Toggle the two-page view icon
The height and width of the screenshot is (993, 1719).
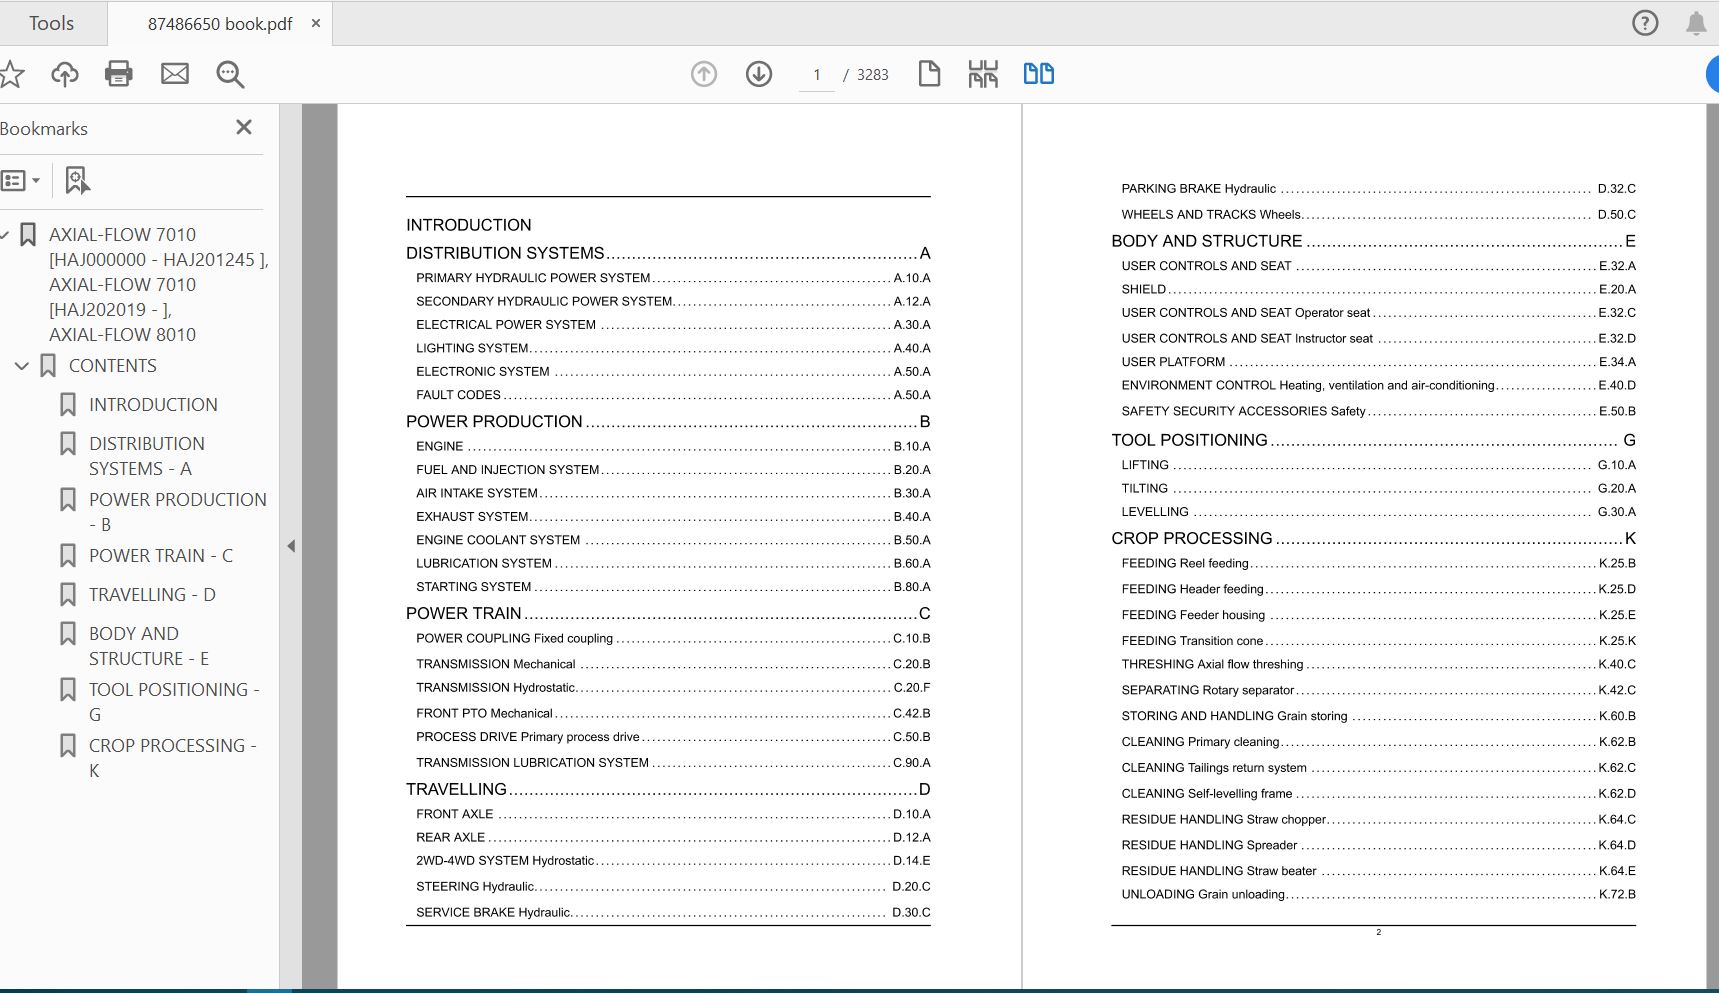[1039, 74]
